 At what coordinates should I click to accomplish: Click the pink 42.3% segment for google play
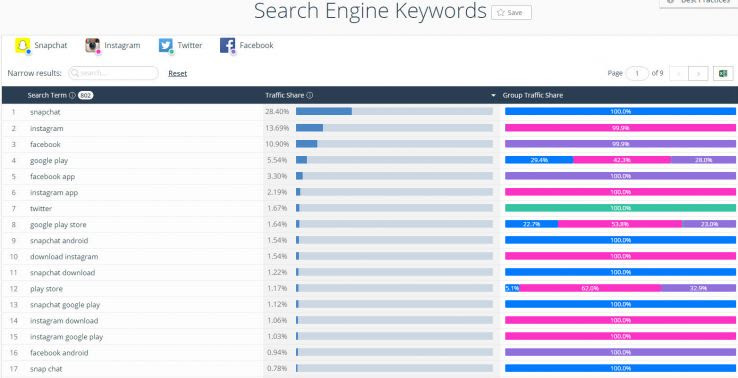(x=622, y=160)
